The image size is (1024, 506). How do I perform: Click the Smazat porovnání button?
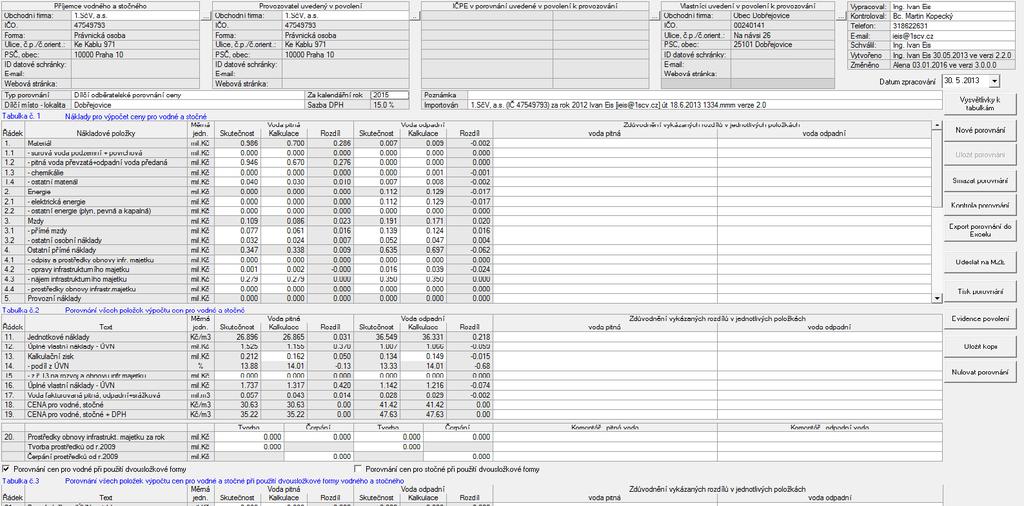(x=980, y=180)
